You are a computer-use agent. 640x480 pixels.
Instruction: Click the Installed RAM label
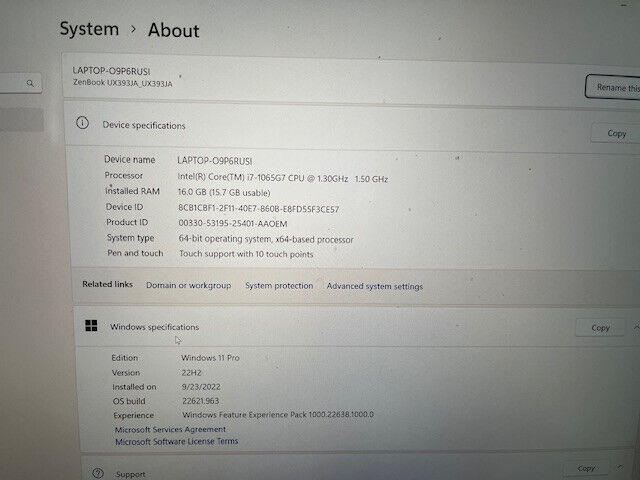(132, 191)
